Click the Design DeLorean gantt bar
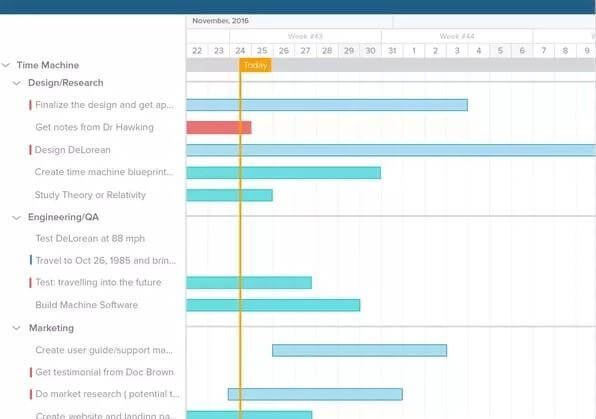596x419 pixels. click(x=391, y=150)
